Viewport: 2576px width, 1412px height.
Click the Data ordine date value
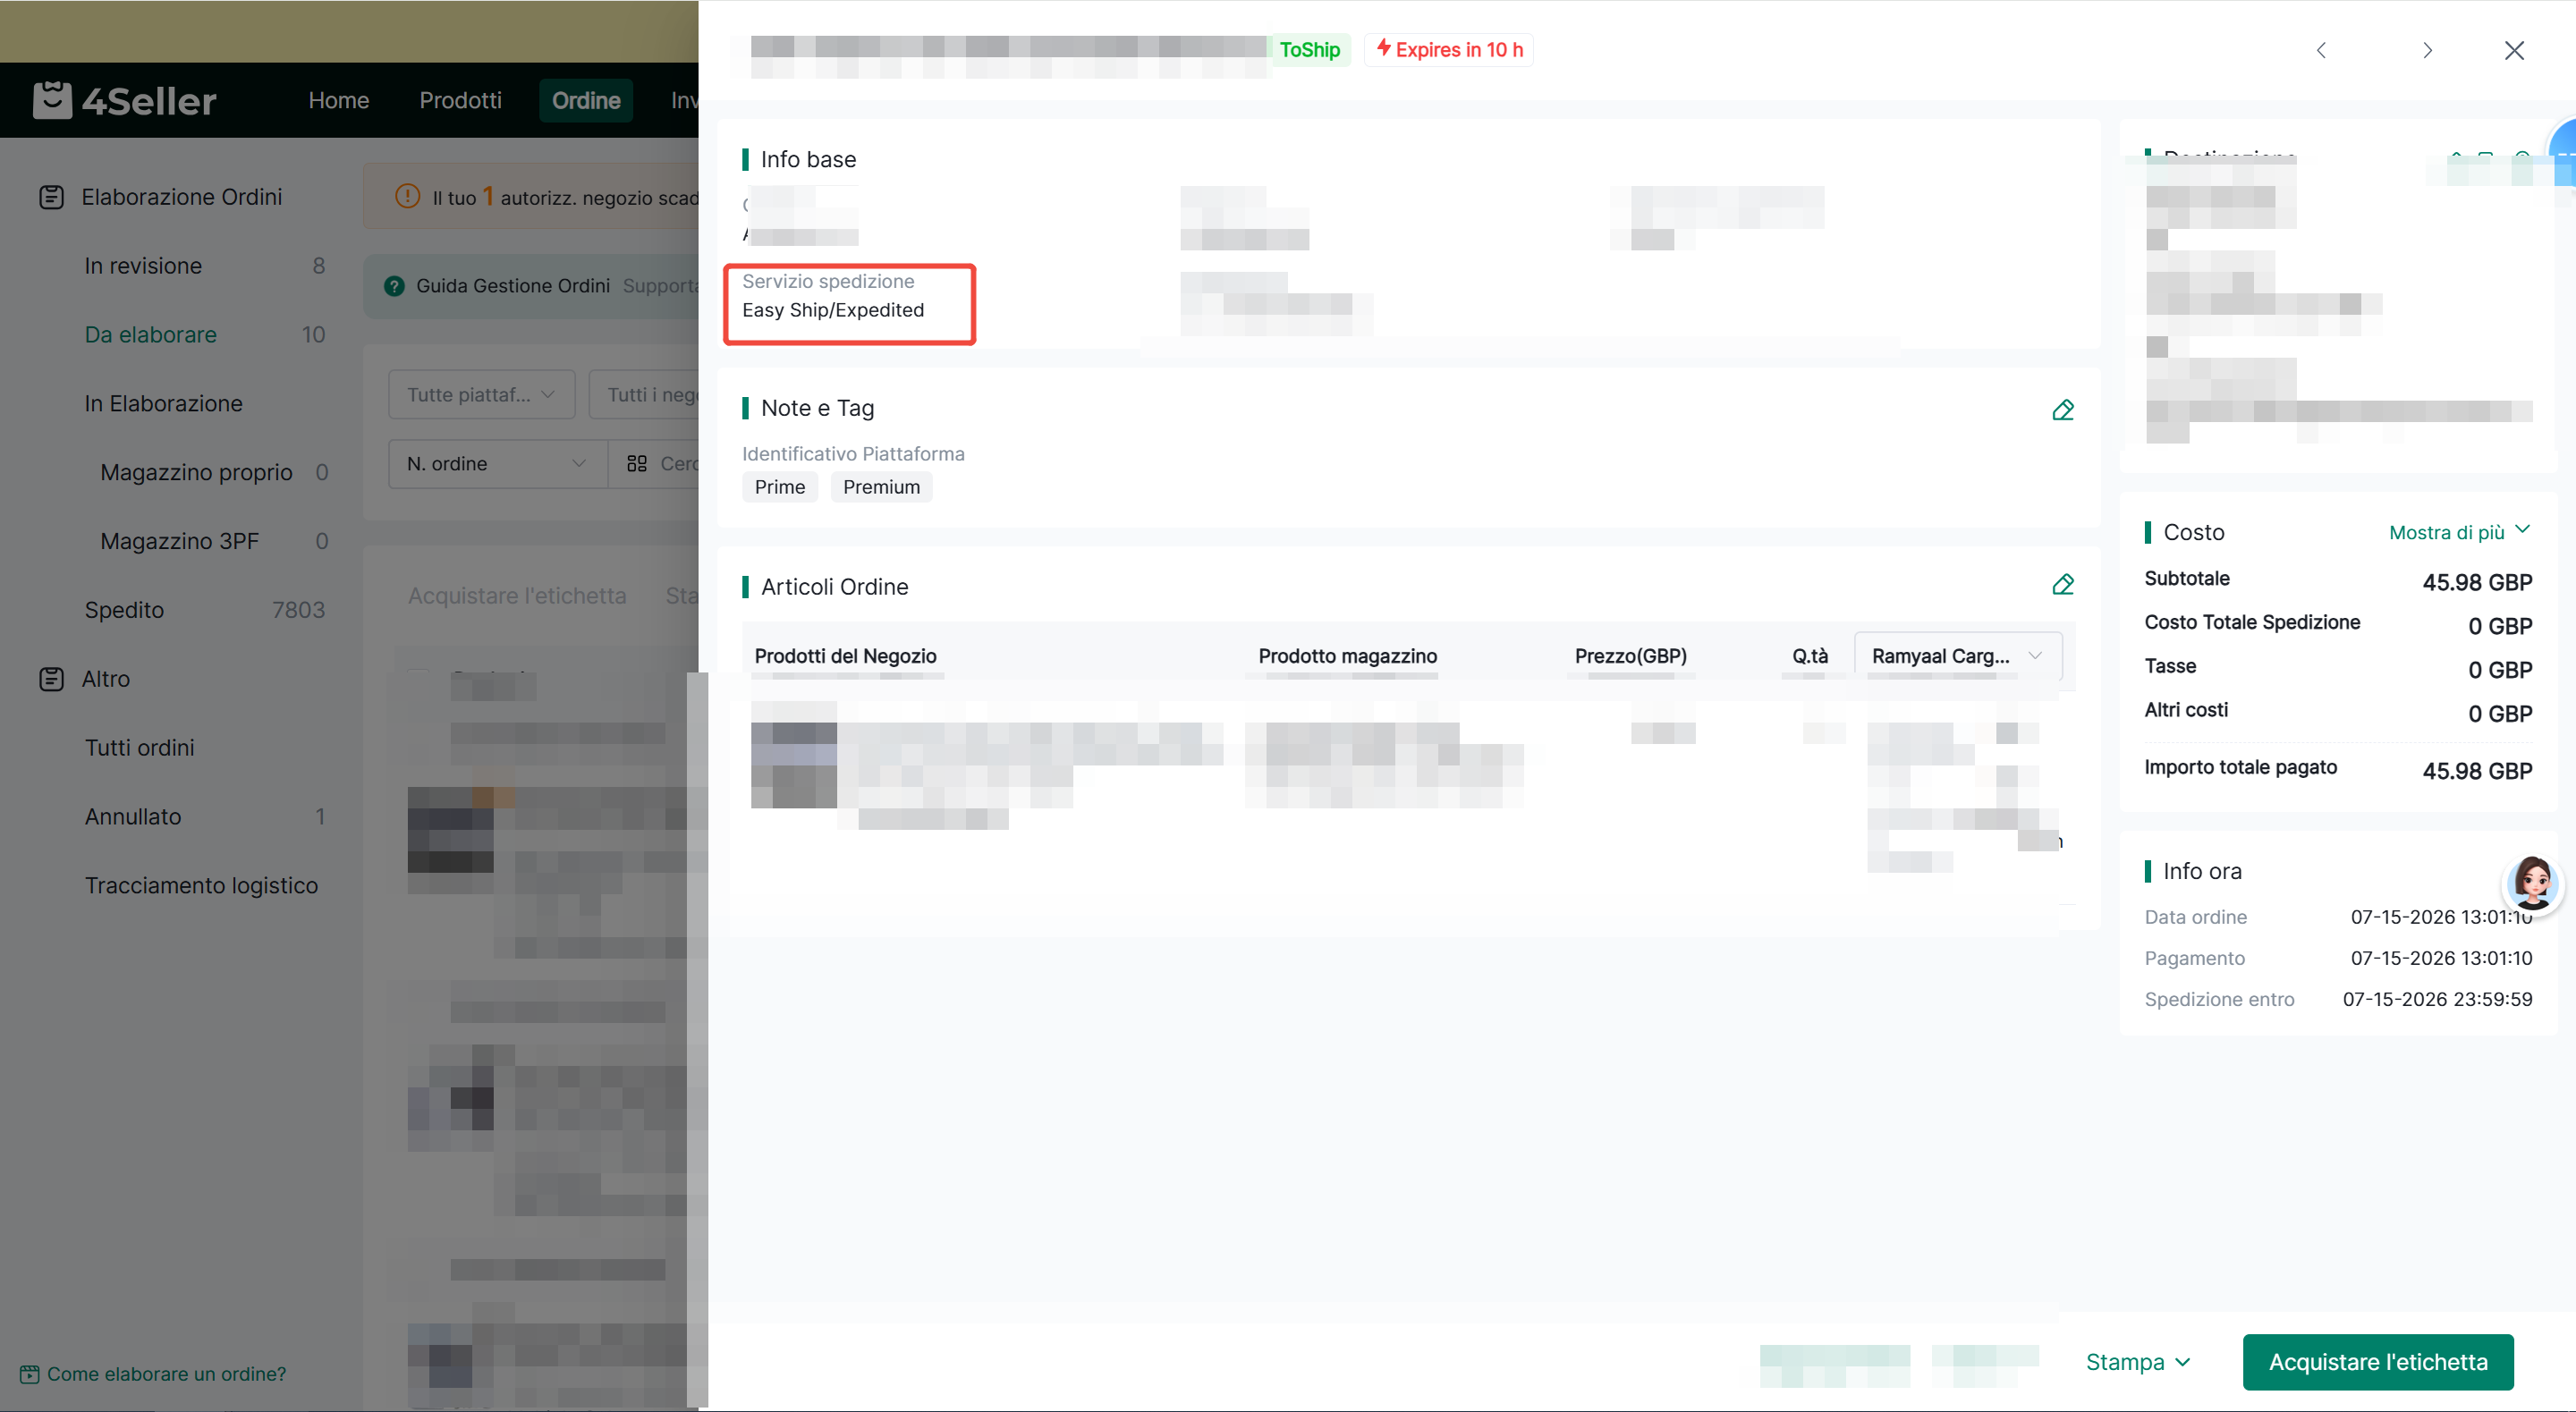[x=2441, y=917]
